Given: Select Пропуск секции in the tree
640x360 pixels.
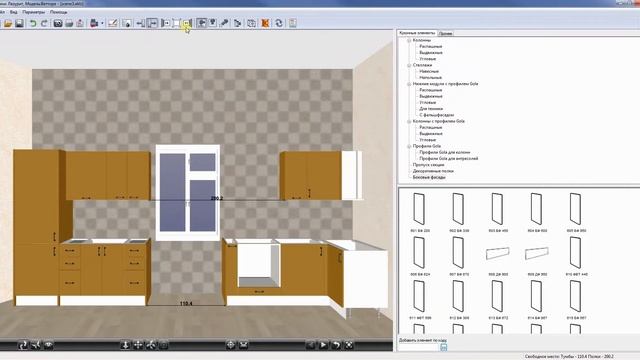Looking at the screenshot, I should [x=428, y=165].
